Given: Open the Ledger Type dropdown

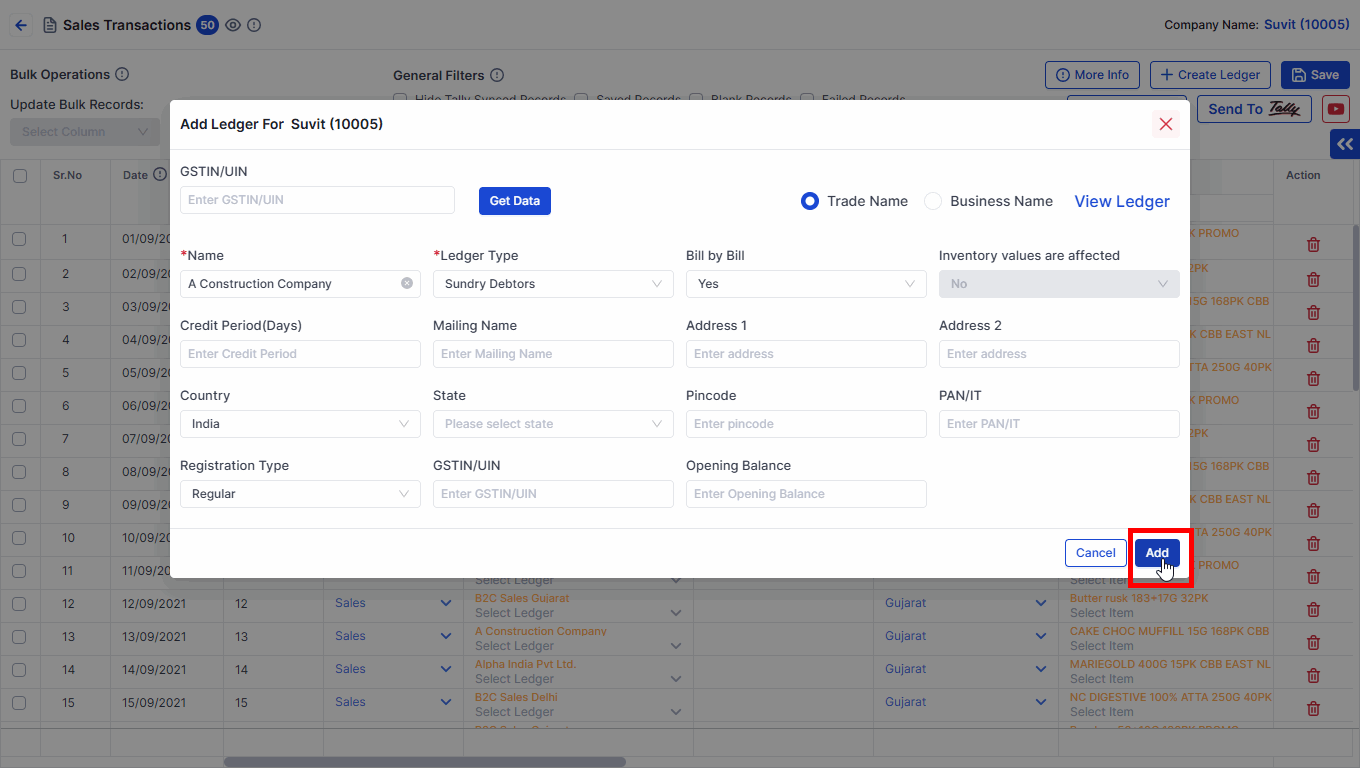Looking at the screenshot, I should click(553, 284).
